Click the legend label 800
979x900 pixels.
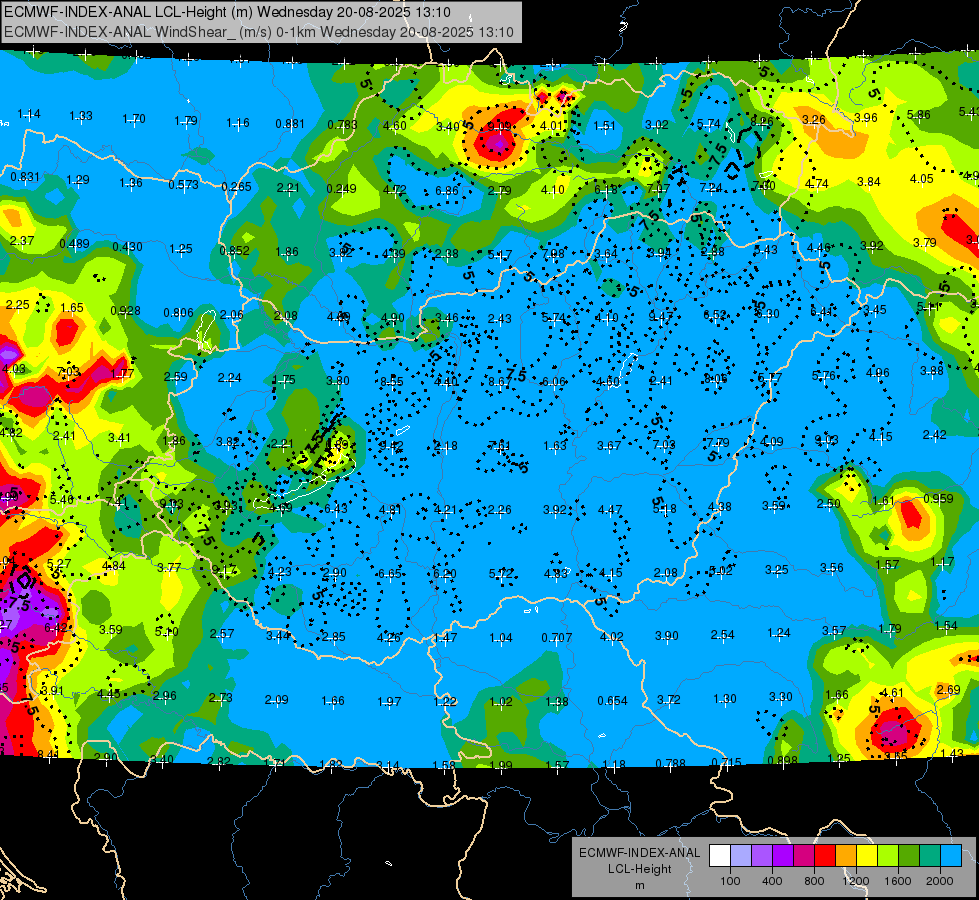tap(814, 881)
